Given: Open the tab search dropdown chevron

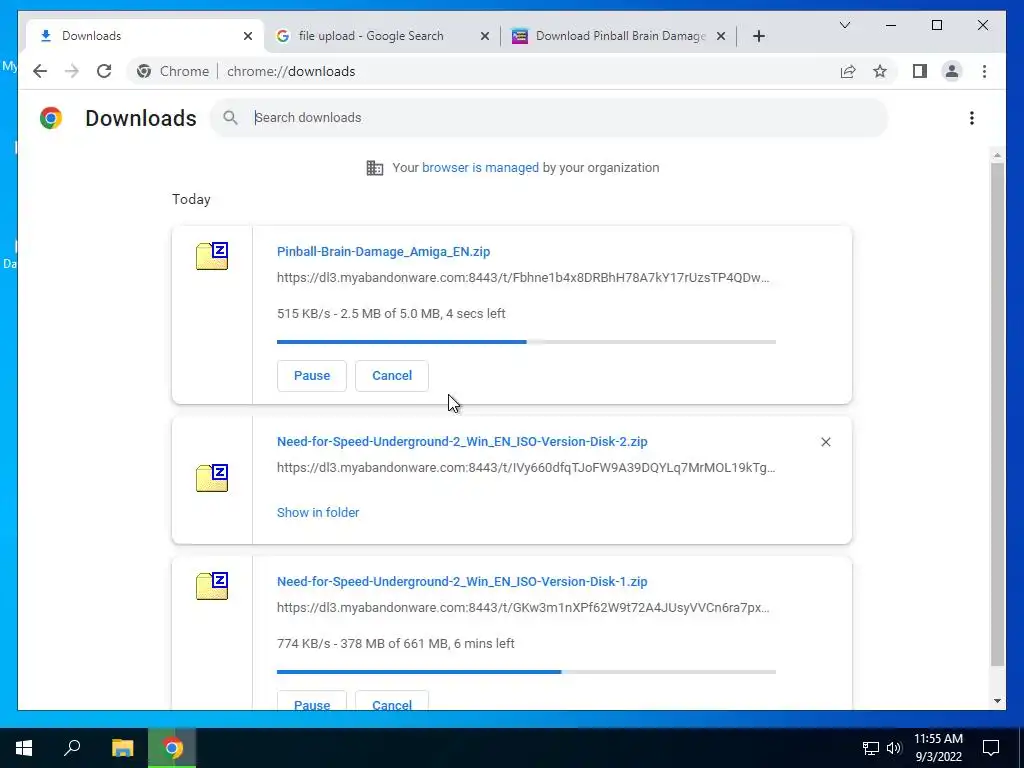Looking at the screenshot, I should 844,25.
